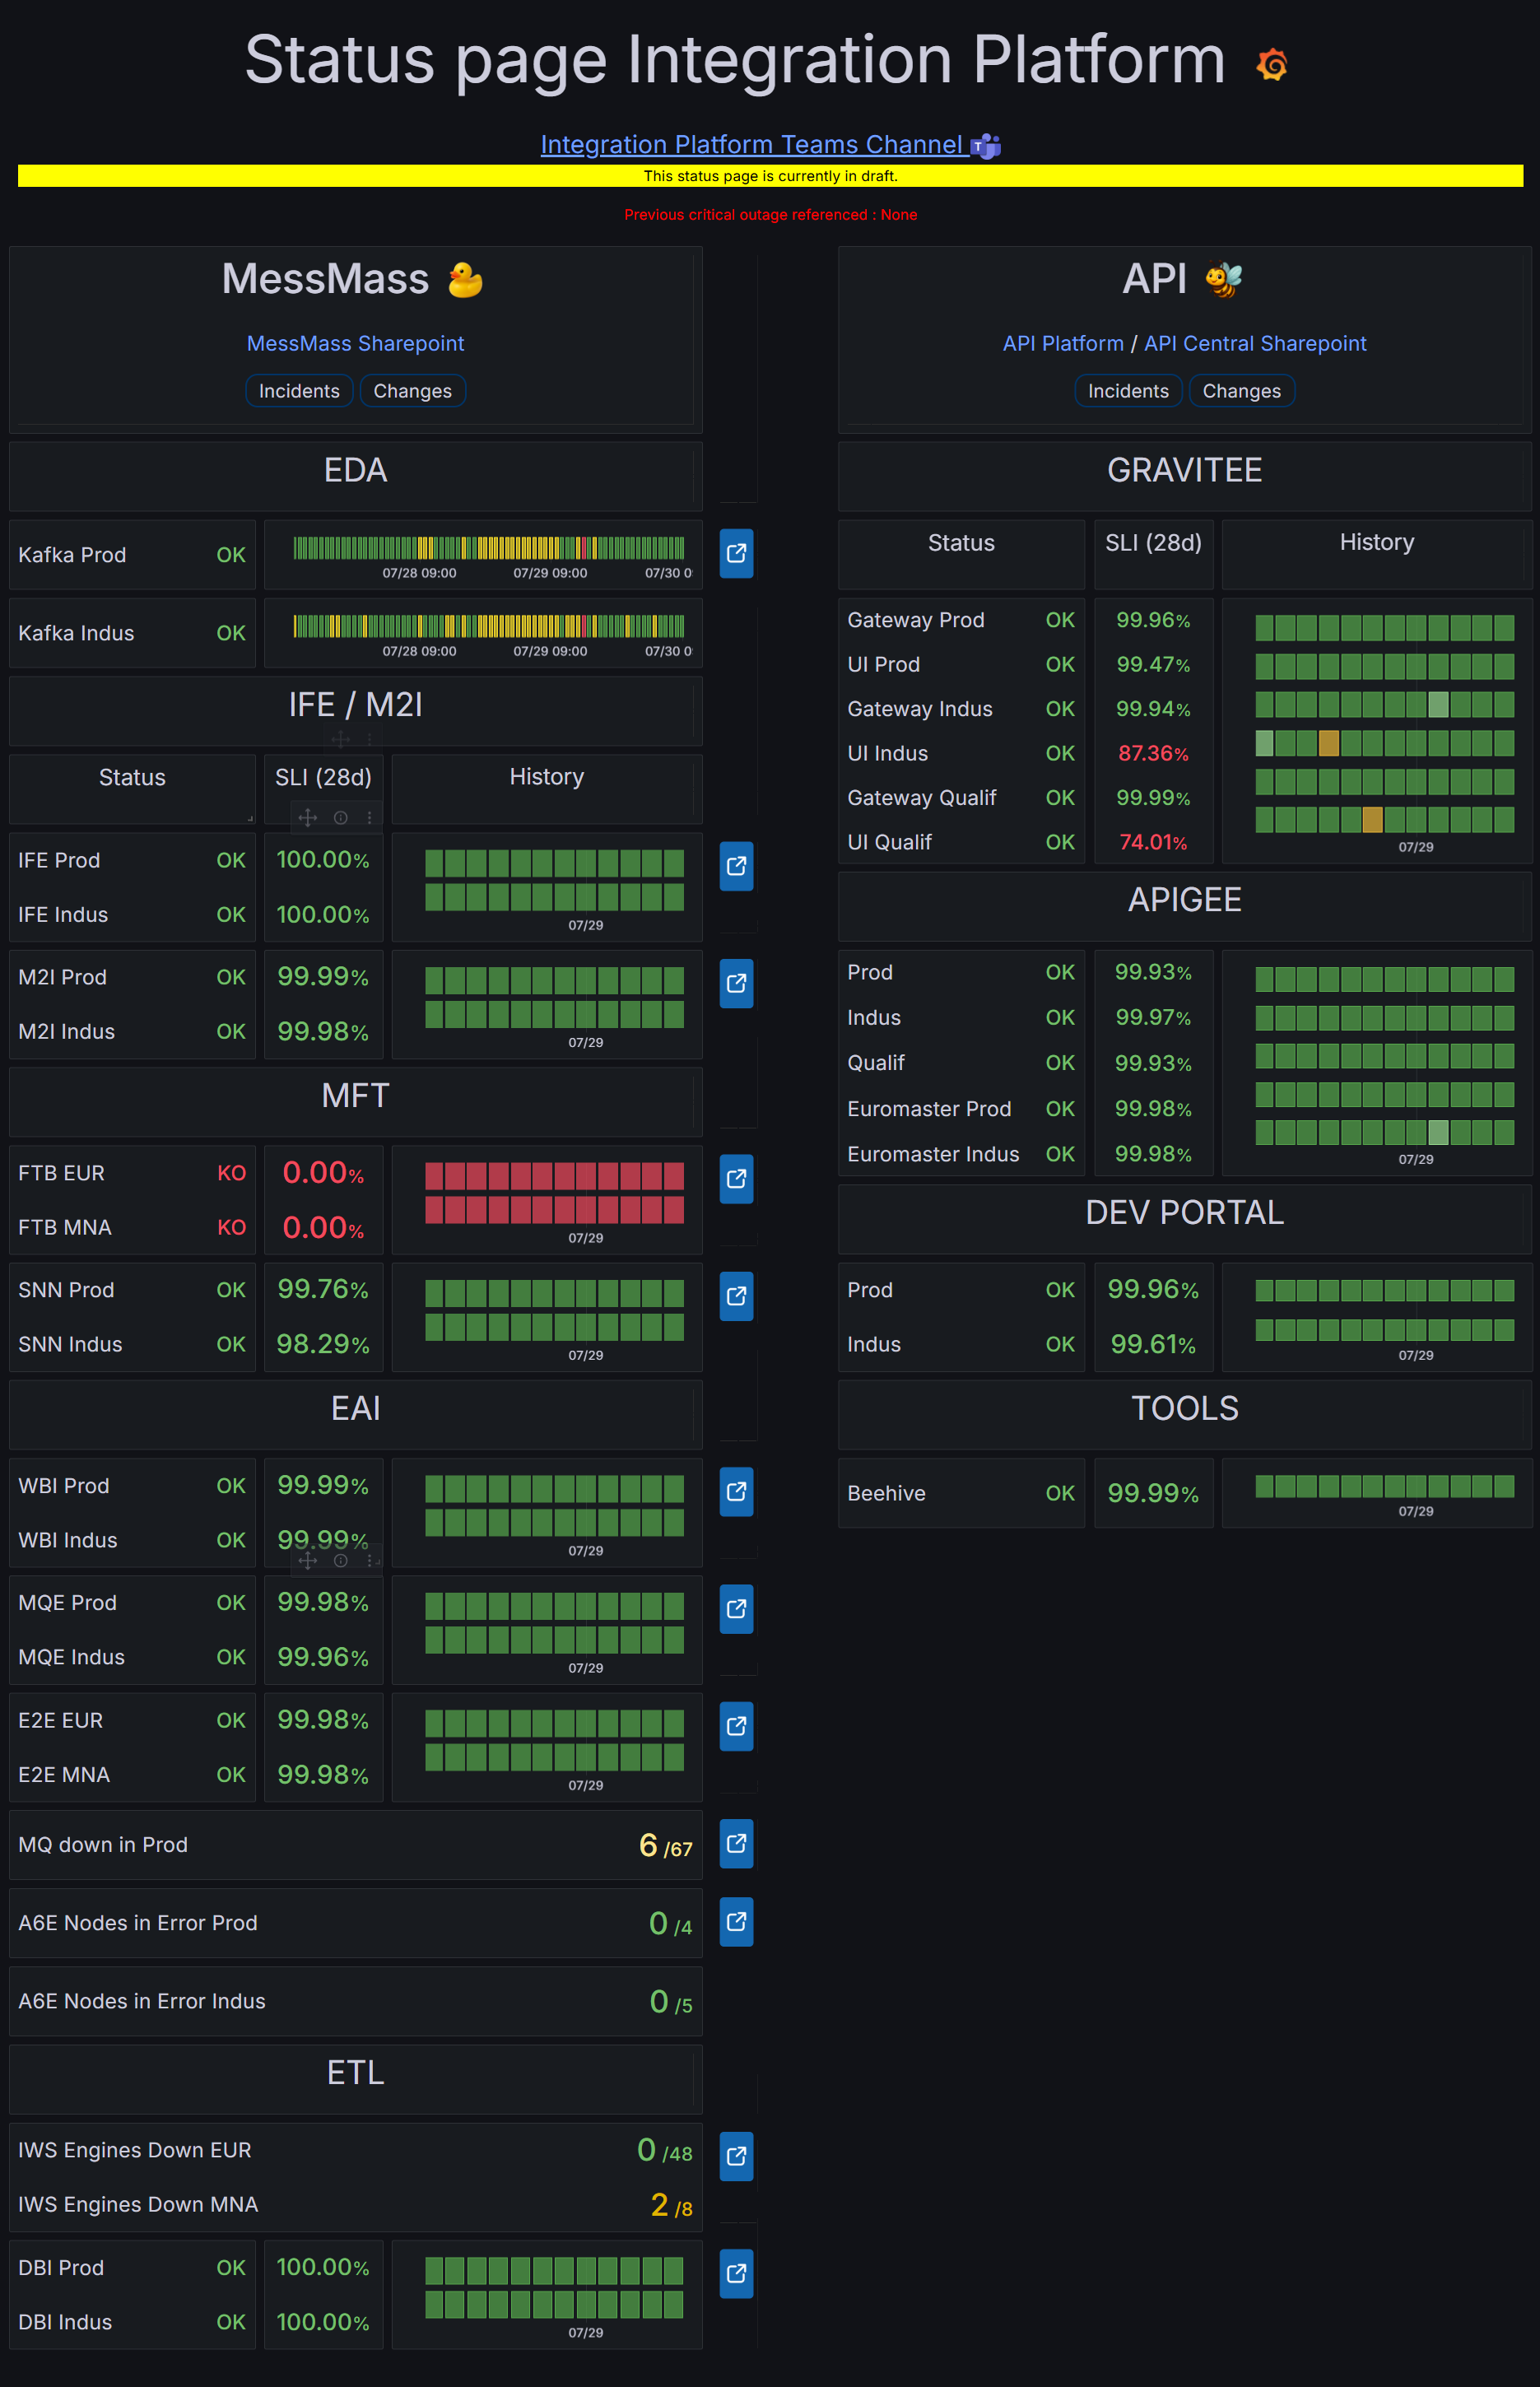
Task: Open the external link for IWS Engines Down EUR
Action: (736, 2157)
